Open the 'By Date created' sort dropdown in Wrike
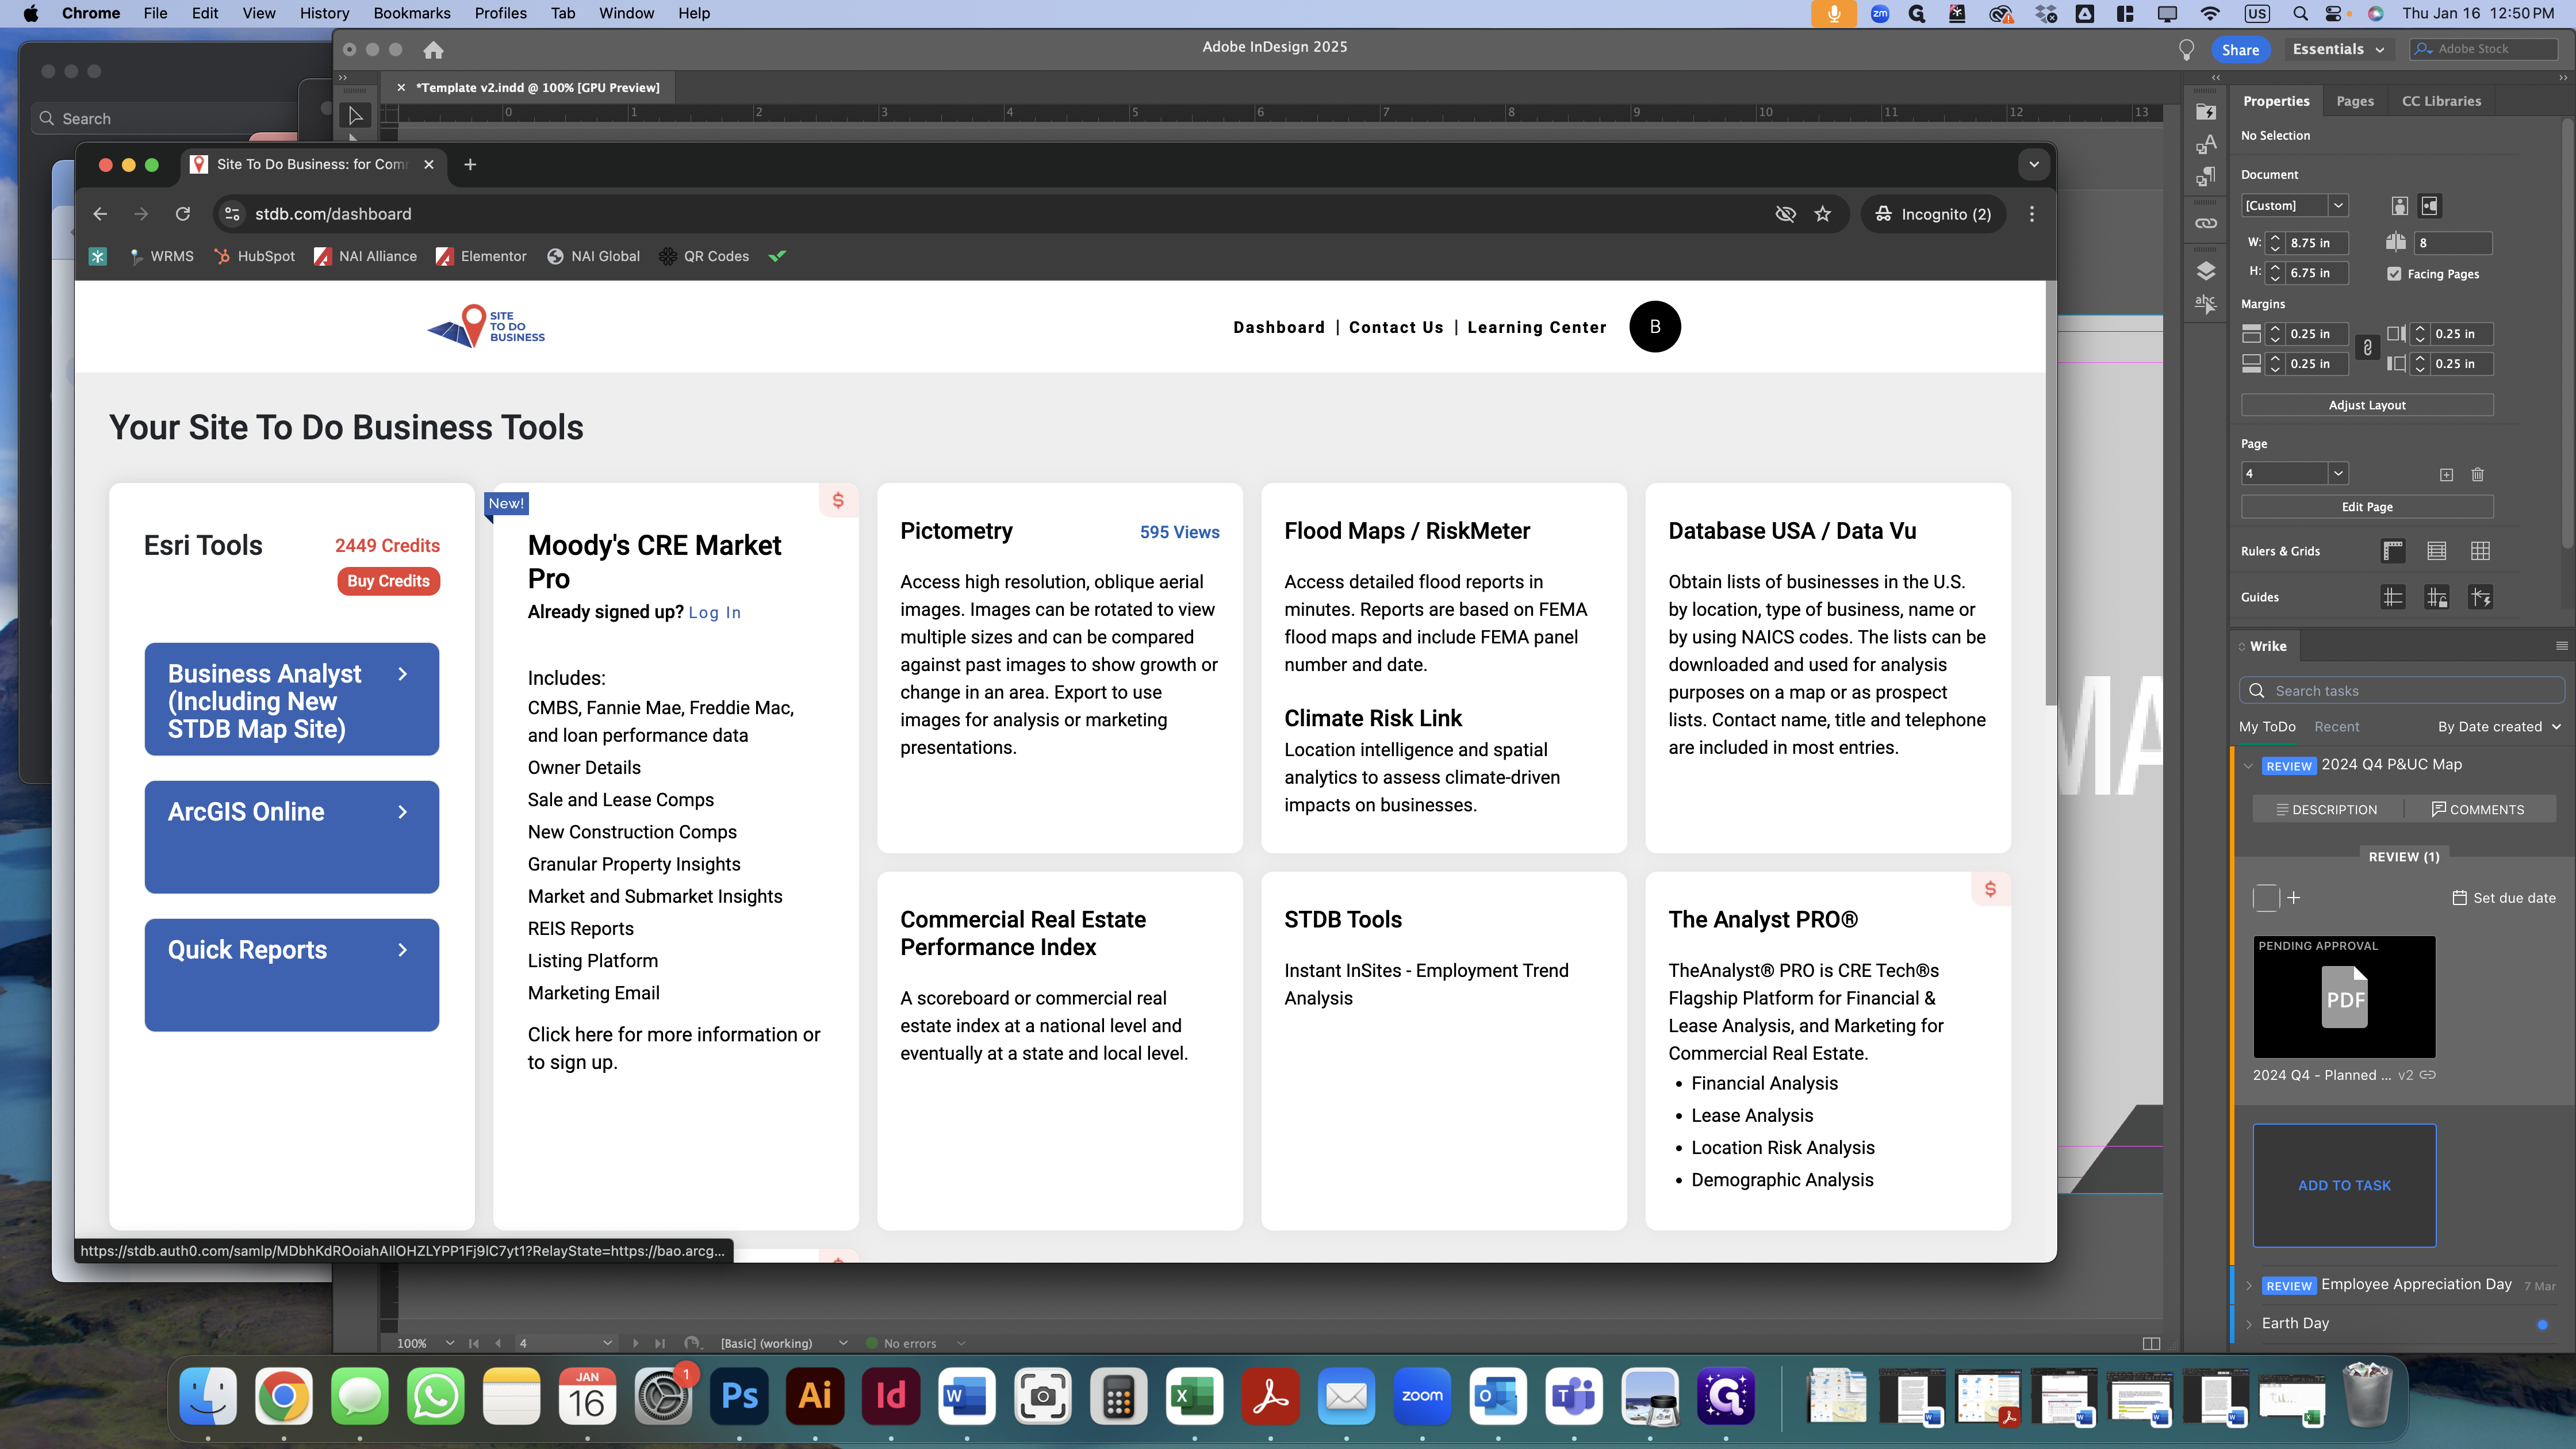The image size is (2576, 1449). (x=2499, y=727)
